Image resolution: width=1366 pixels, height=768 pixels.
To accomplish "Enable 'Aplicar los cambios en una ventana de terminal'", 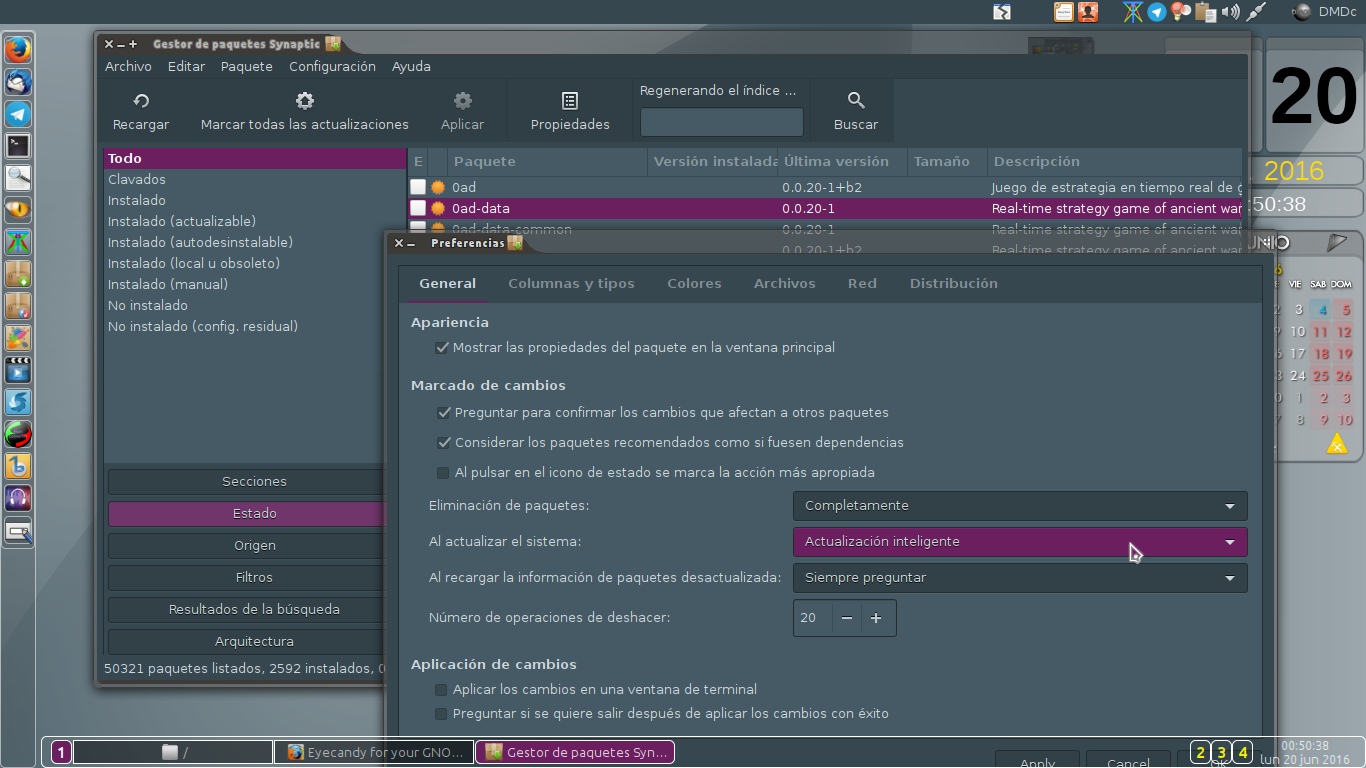I will tap(441, 689).
